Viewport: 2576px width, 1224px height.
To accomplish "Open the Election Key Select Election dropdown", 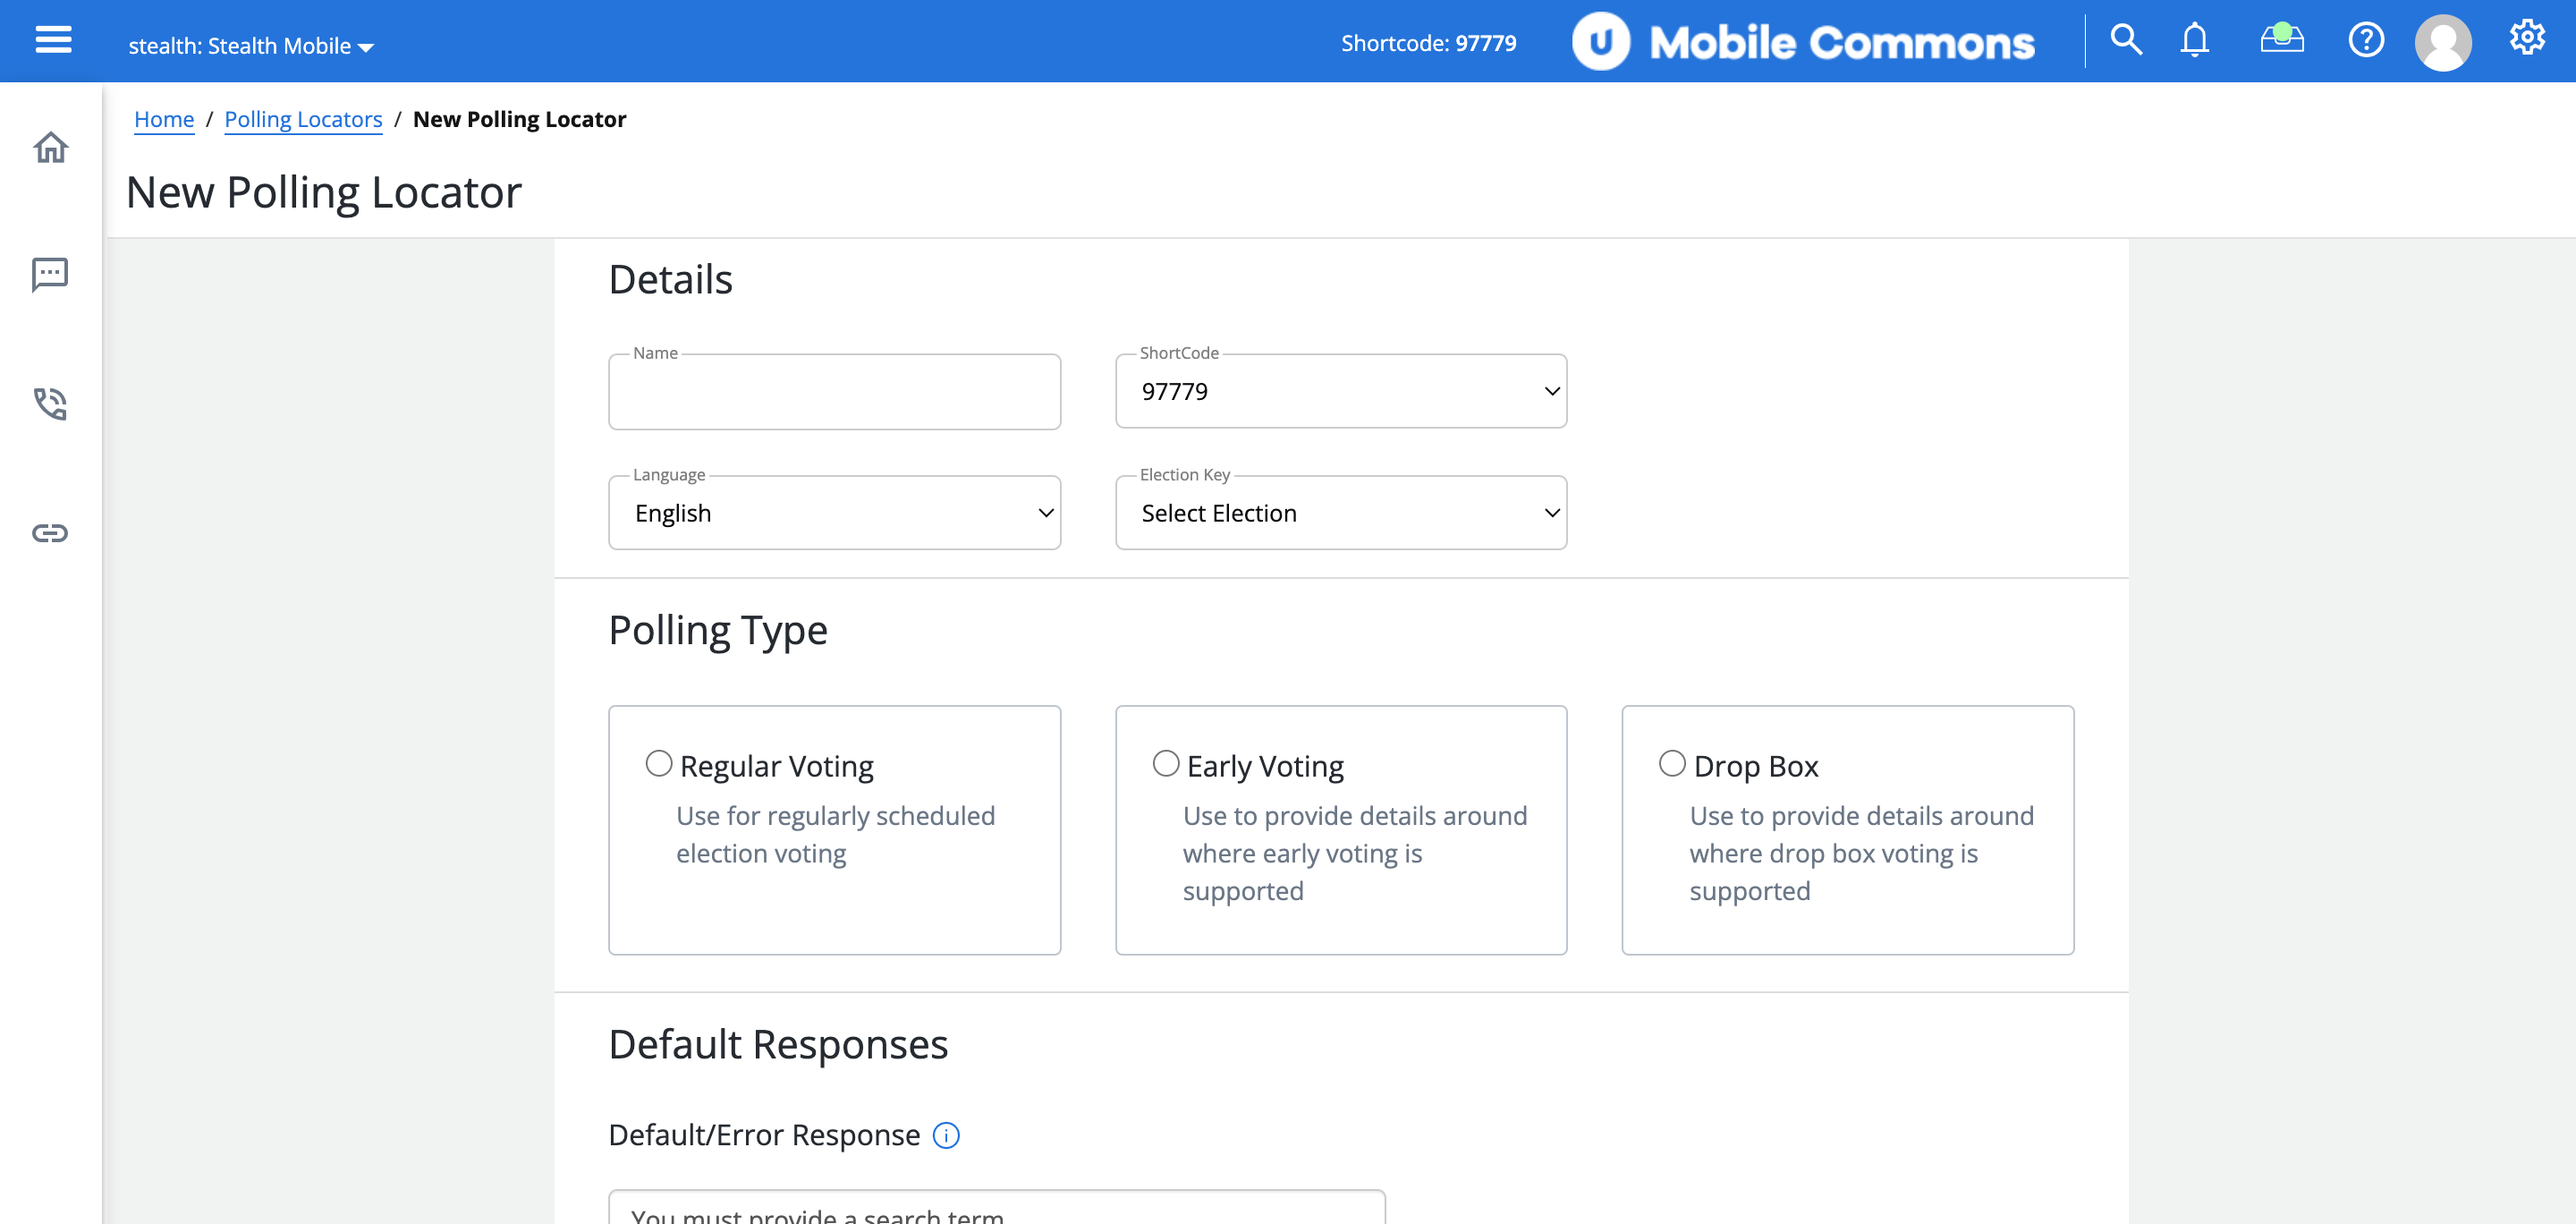I will (x=1341, y=512).
